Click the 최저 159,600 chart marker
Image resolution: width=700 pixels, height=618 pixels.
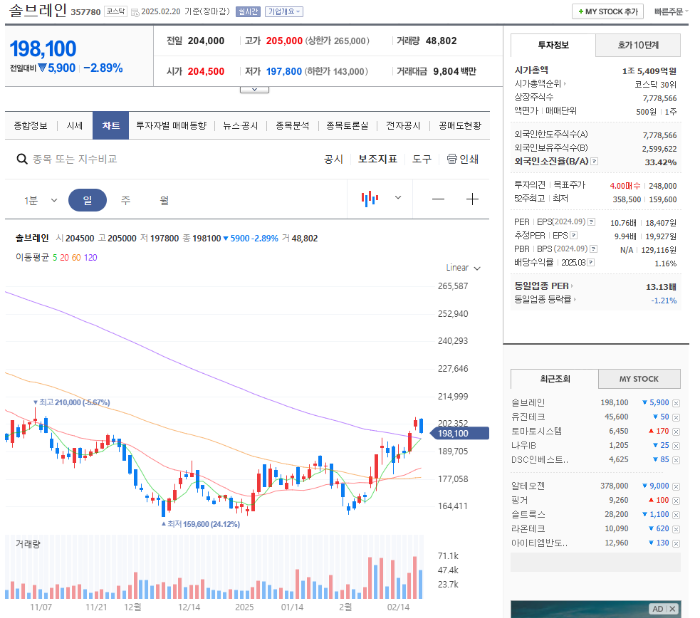coord(200,524)
